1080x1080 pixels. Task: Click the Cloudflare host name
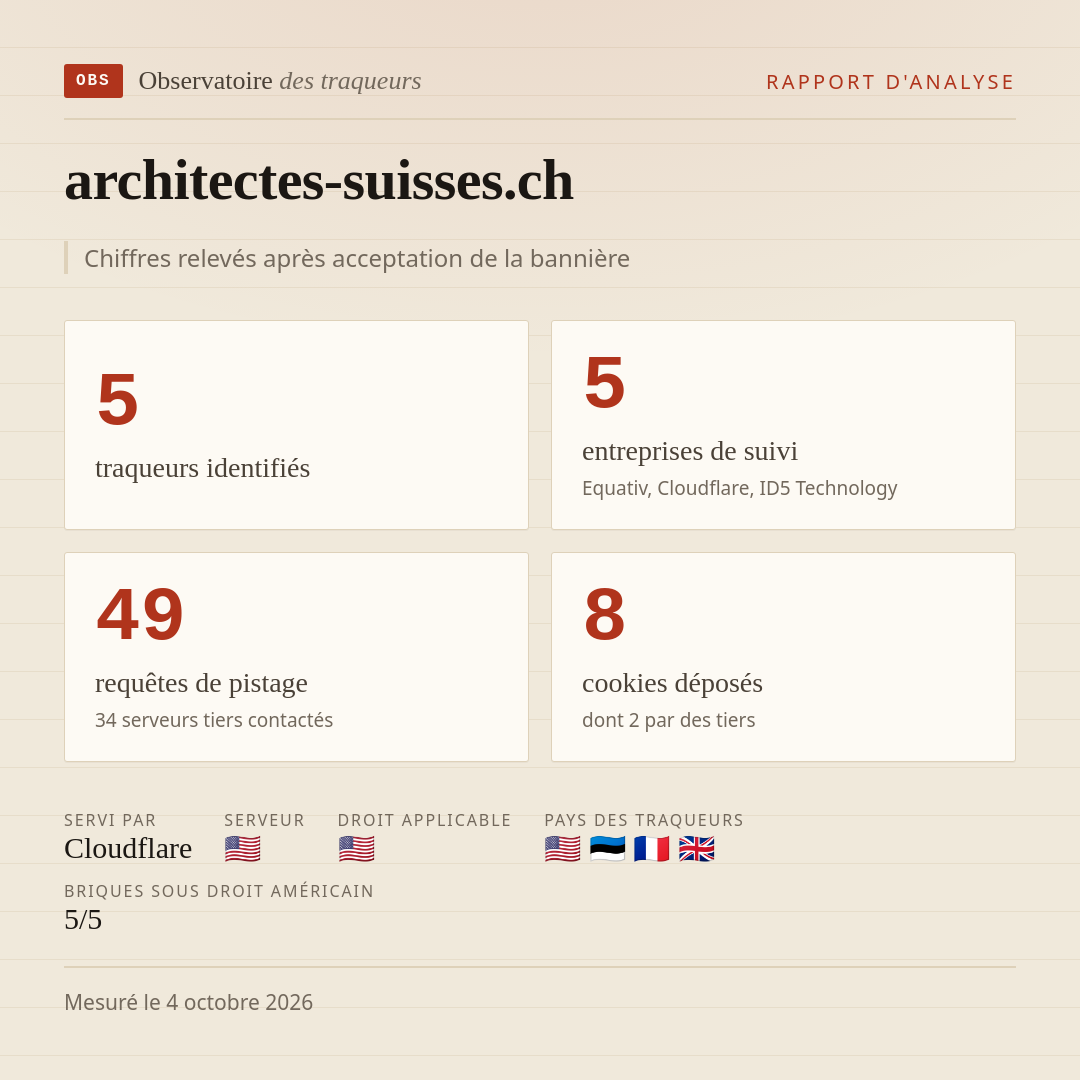tap(128, 849)
